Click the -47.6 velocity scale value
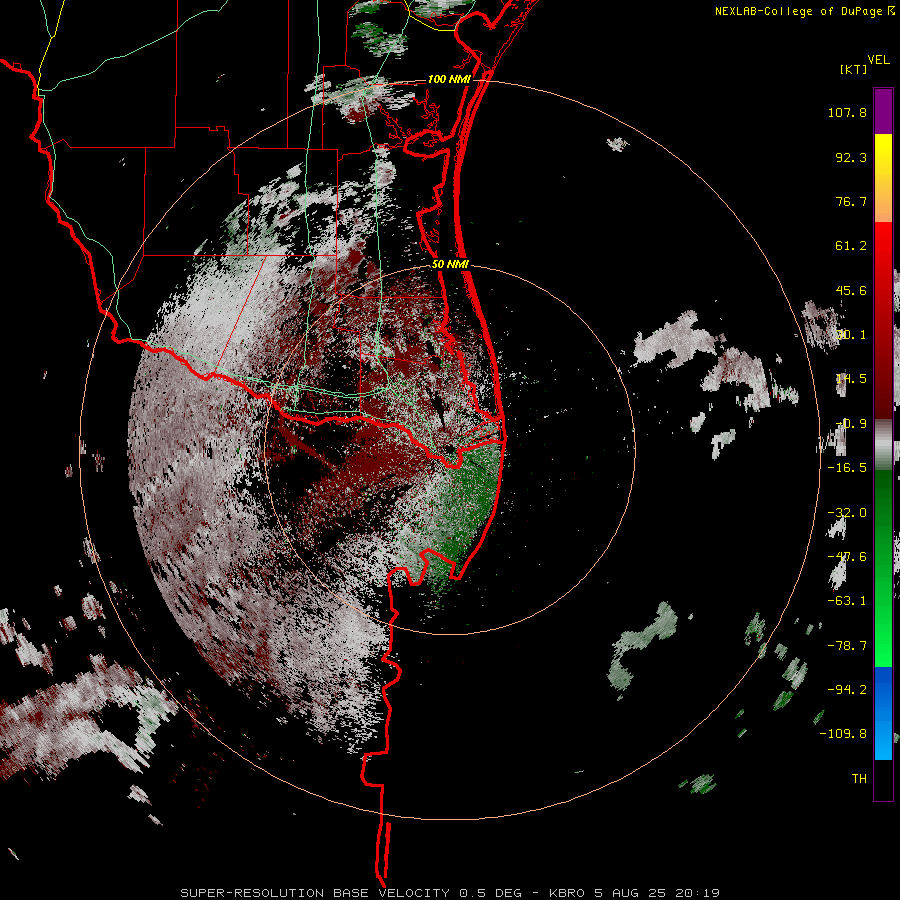Viewport: 900px width, 900px height. click(847, 557)
